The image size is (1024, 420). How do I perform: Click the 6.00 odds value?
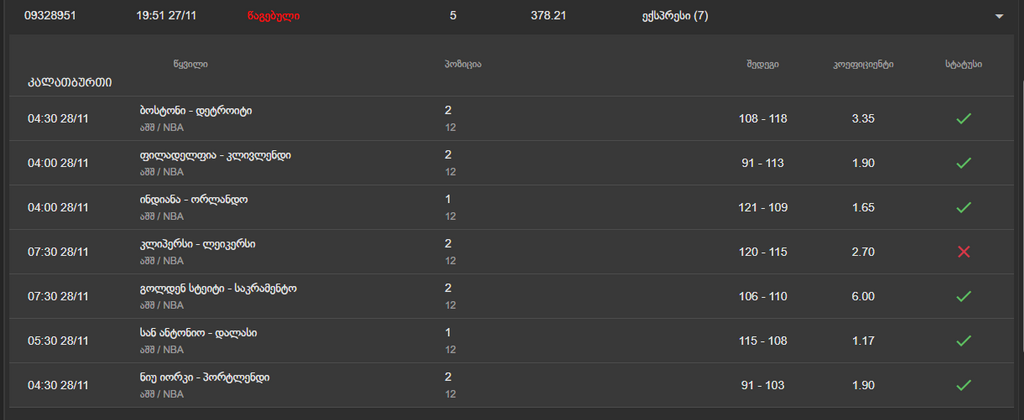click(x=862, y=296)
